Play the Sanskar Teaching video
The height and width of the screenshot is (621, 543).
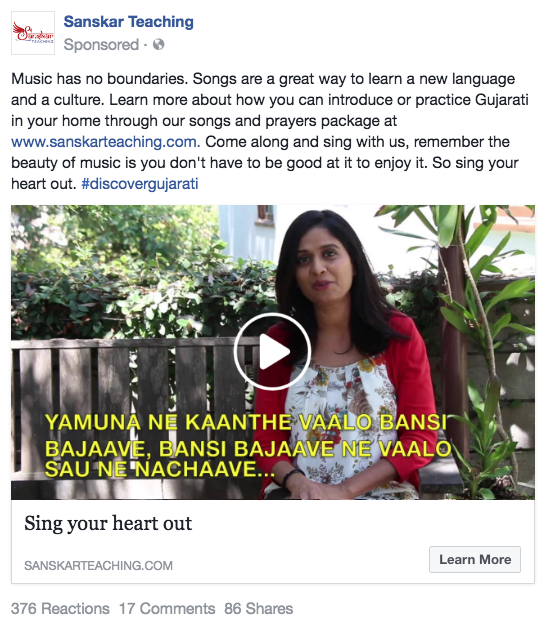272,351
